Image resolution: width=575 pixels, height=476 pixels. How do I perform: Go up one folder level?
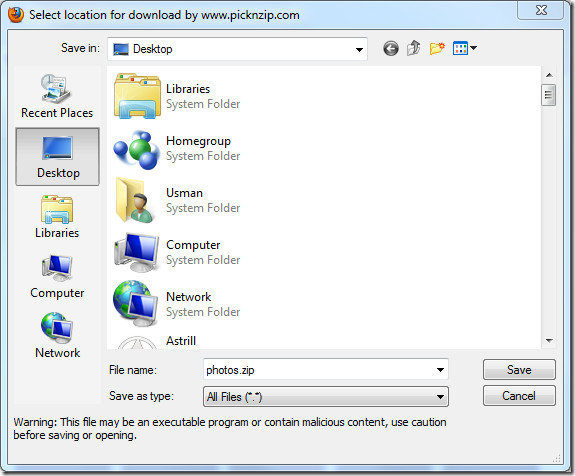tap(414, 48)
